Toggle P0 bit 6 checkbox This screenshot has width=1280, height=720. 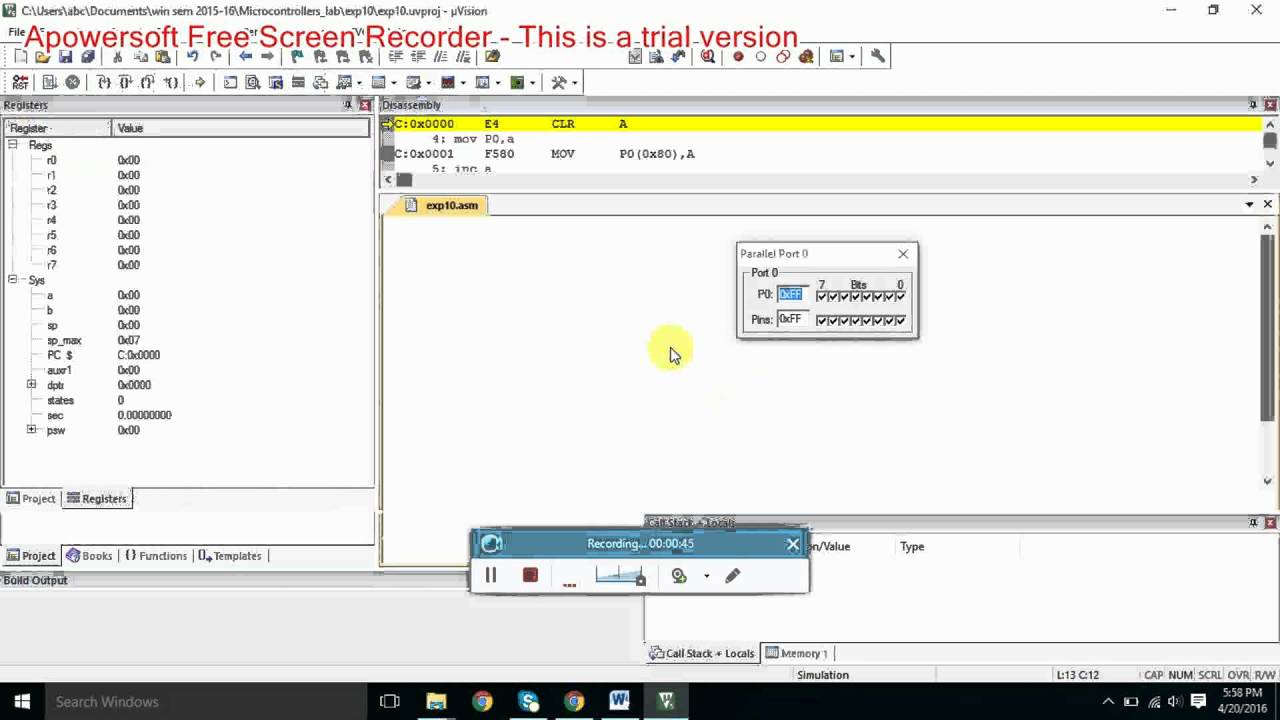tap(832, 296)
